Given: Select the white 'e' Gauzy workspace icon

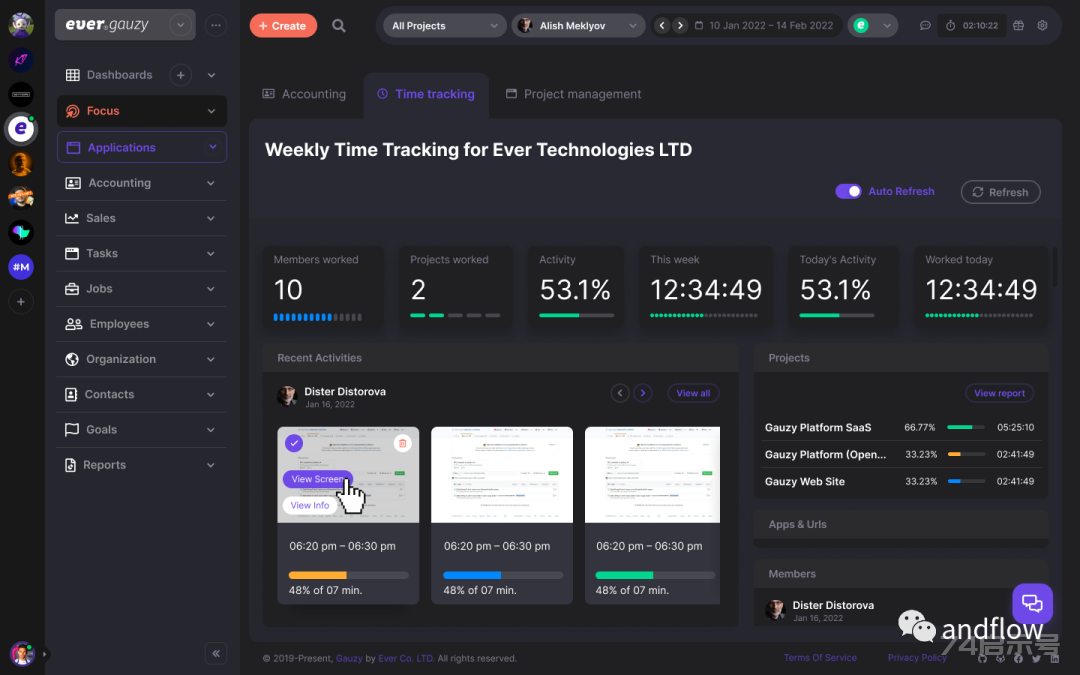Looking at the screenshot, I should (x=21, y=129).
